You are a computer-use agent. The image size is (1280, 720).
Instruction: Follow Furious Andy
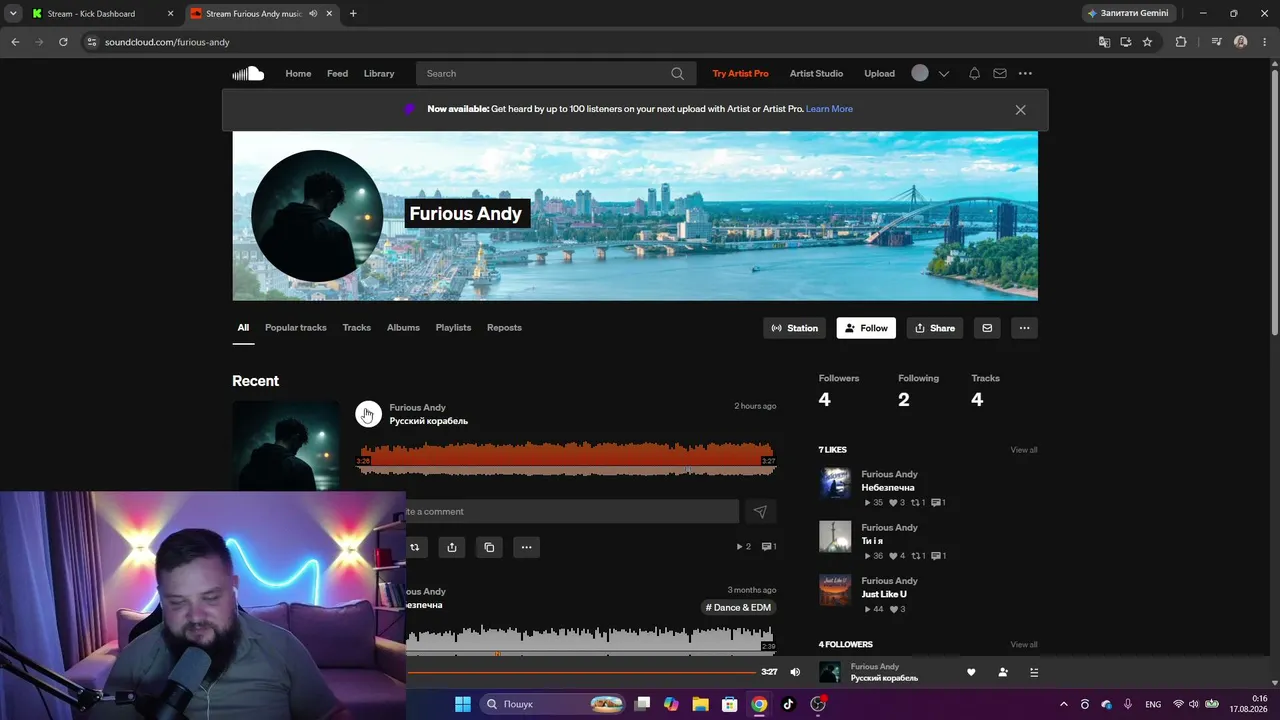866,328
